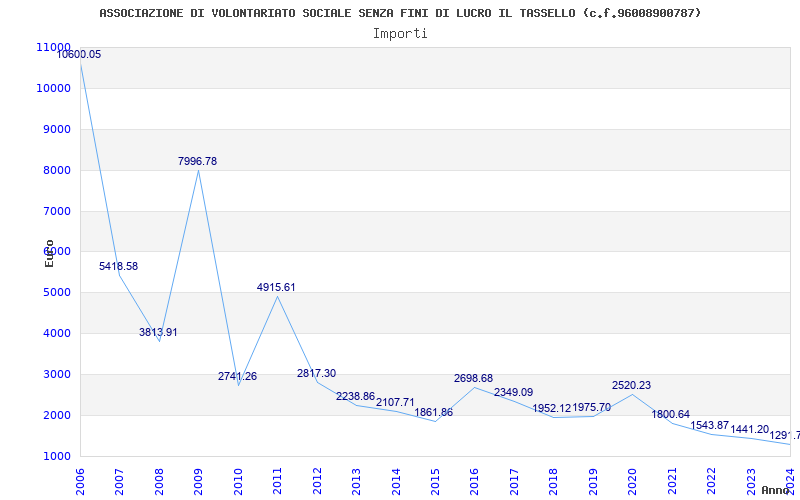Click the 2015 x-axis year label

(x=435, y=481)
